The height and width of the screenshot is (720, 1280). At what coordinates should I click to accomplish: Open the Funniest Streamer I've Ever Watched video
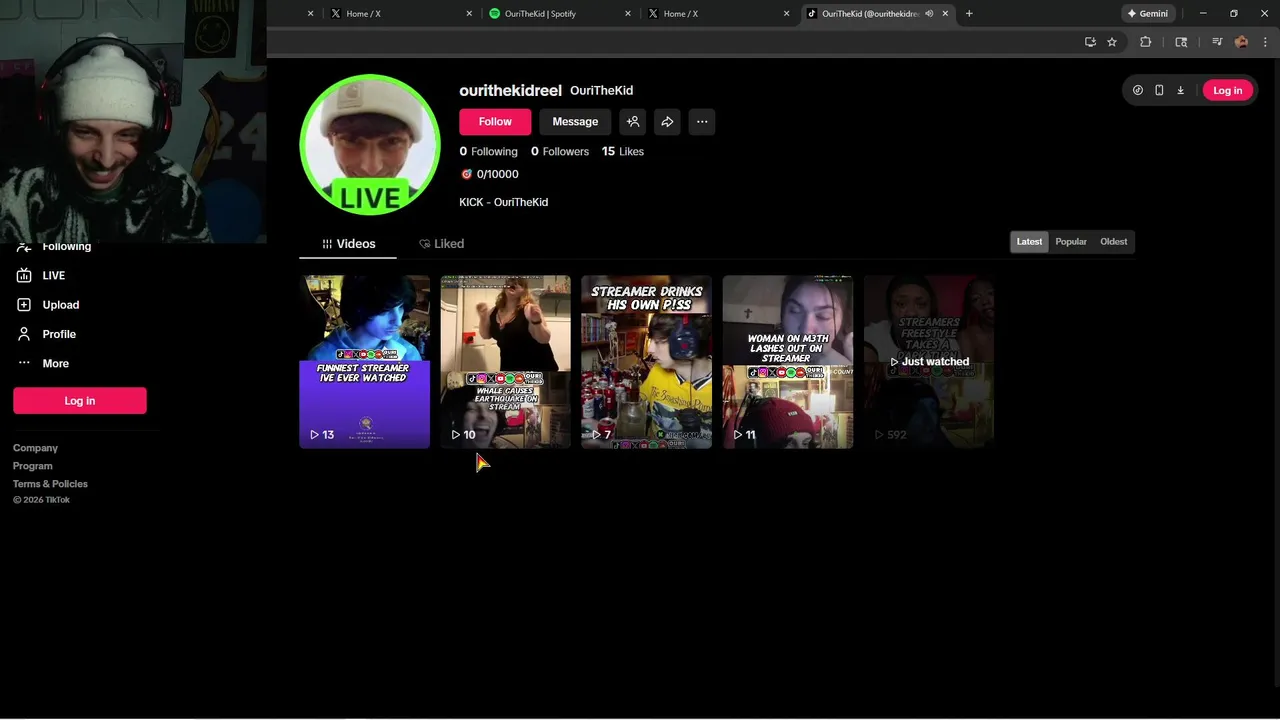pyautogui.click(x=365, y=362)
